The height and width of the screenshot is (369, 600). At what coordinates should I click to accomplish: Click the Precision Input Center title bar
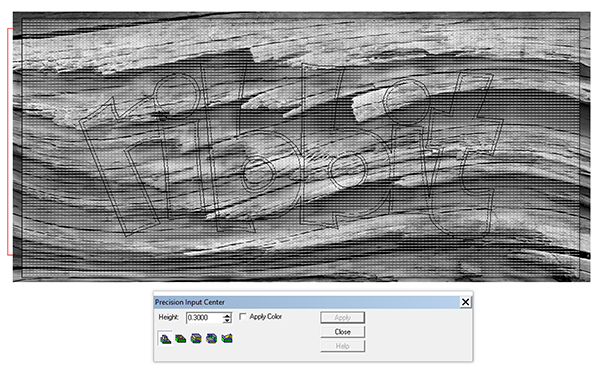coord(306,302)
